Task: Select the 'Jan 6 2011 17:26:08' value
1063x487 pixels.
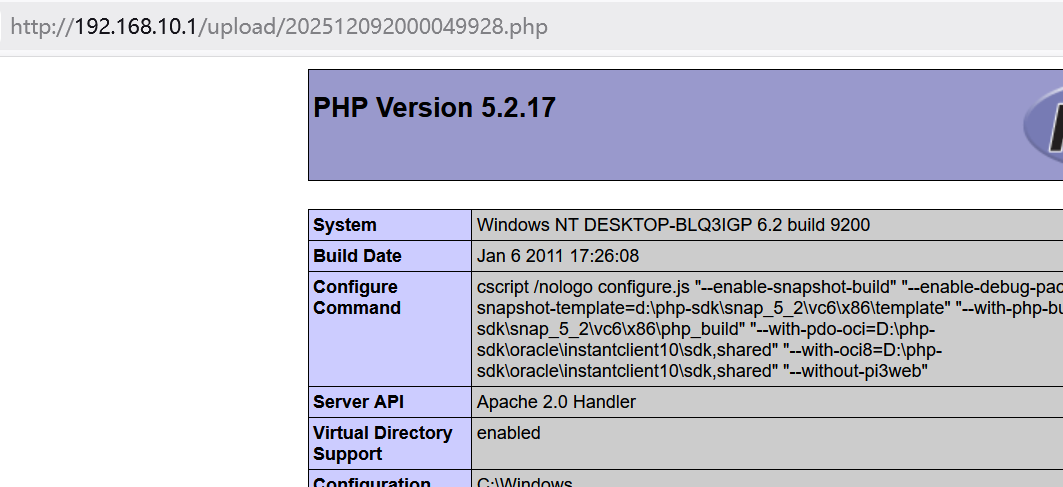Action: [557, 256]
